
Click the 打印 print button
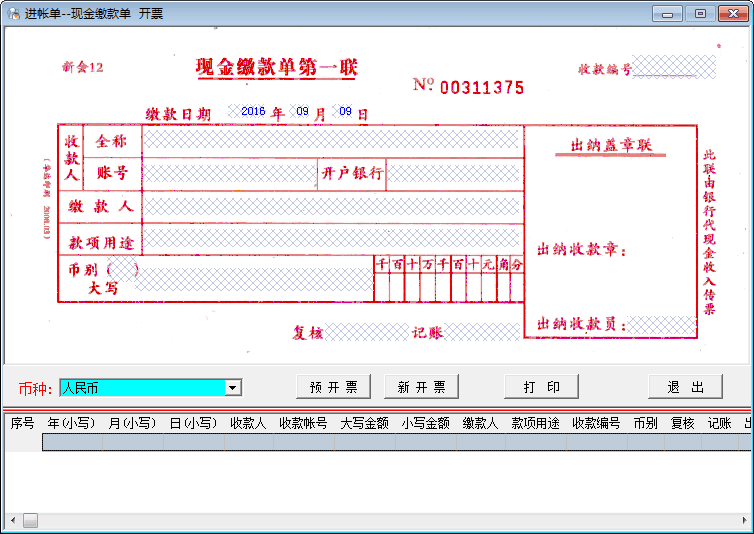[541, 387]
